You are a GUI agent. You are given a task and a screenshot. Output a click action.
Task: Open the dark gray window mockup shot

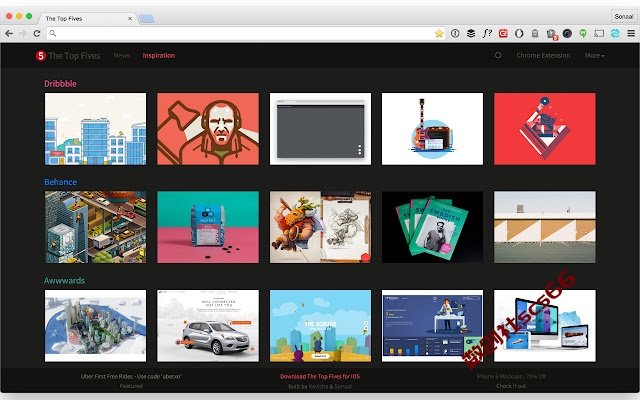click(x=320, y=129)
